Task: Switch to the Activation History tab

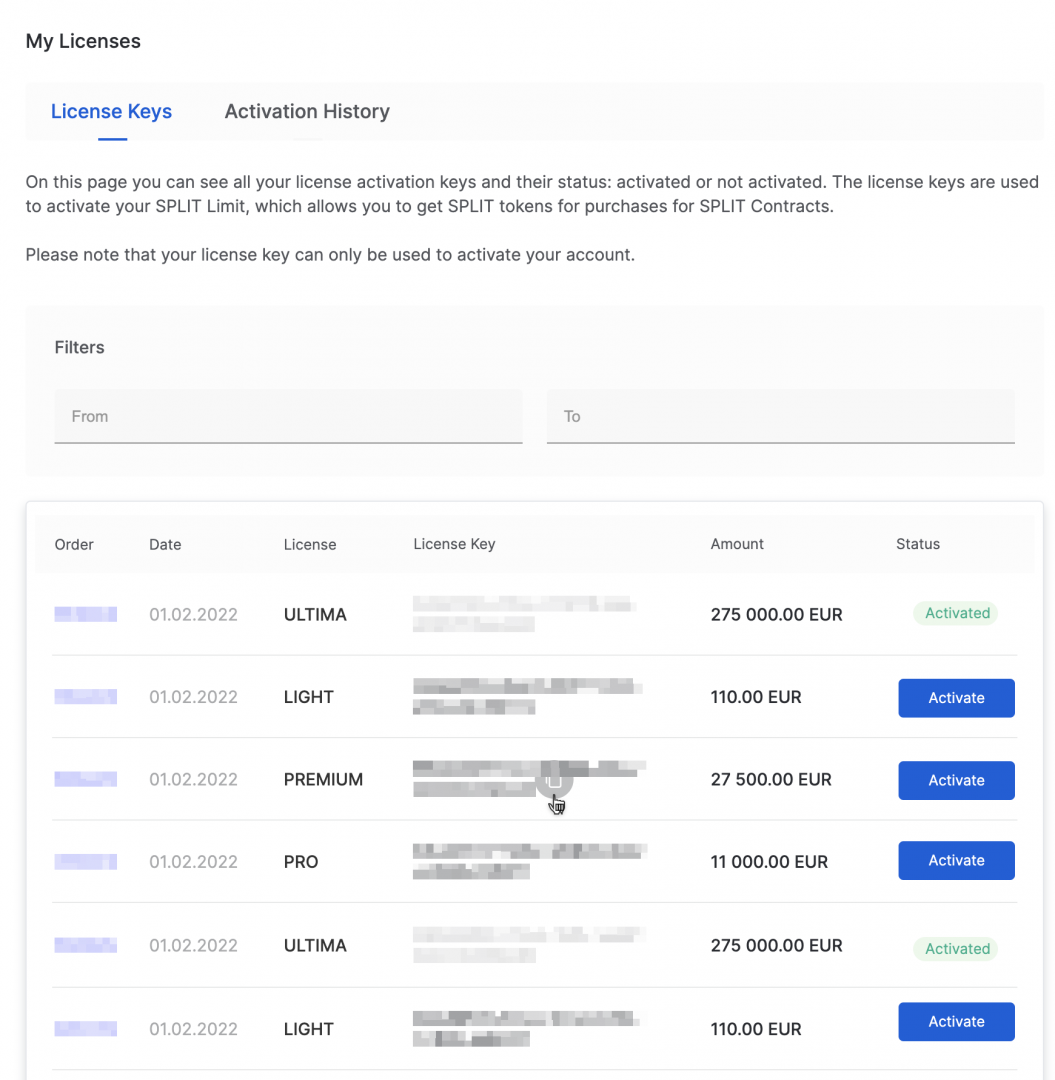Action: tap(307, 112)
